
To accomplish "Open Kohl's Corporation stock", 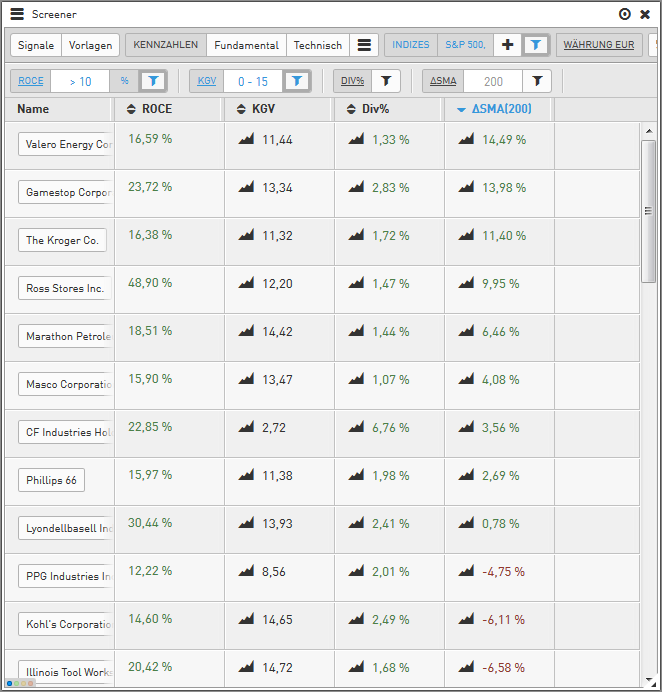I will pos(65,624).
